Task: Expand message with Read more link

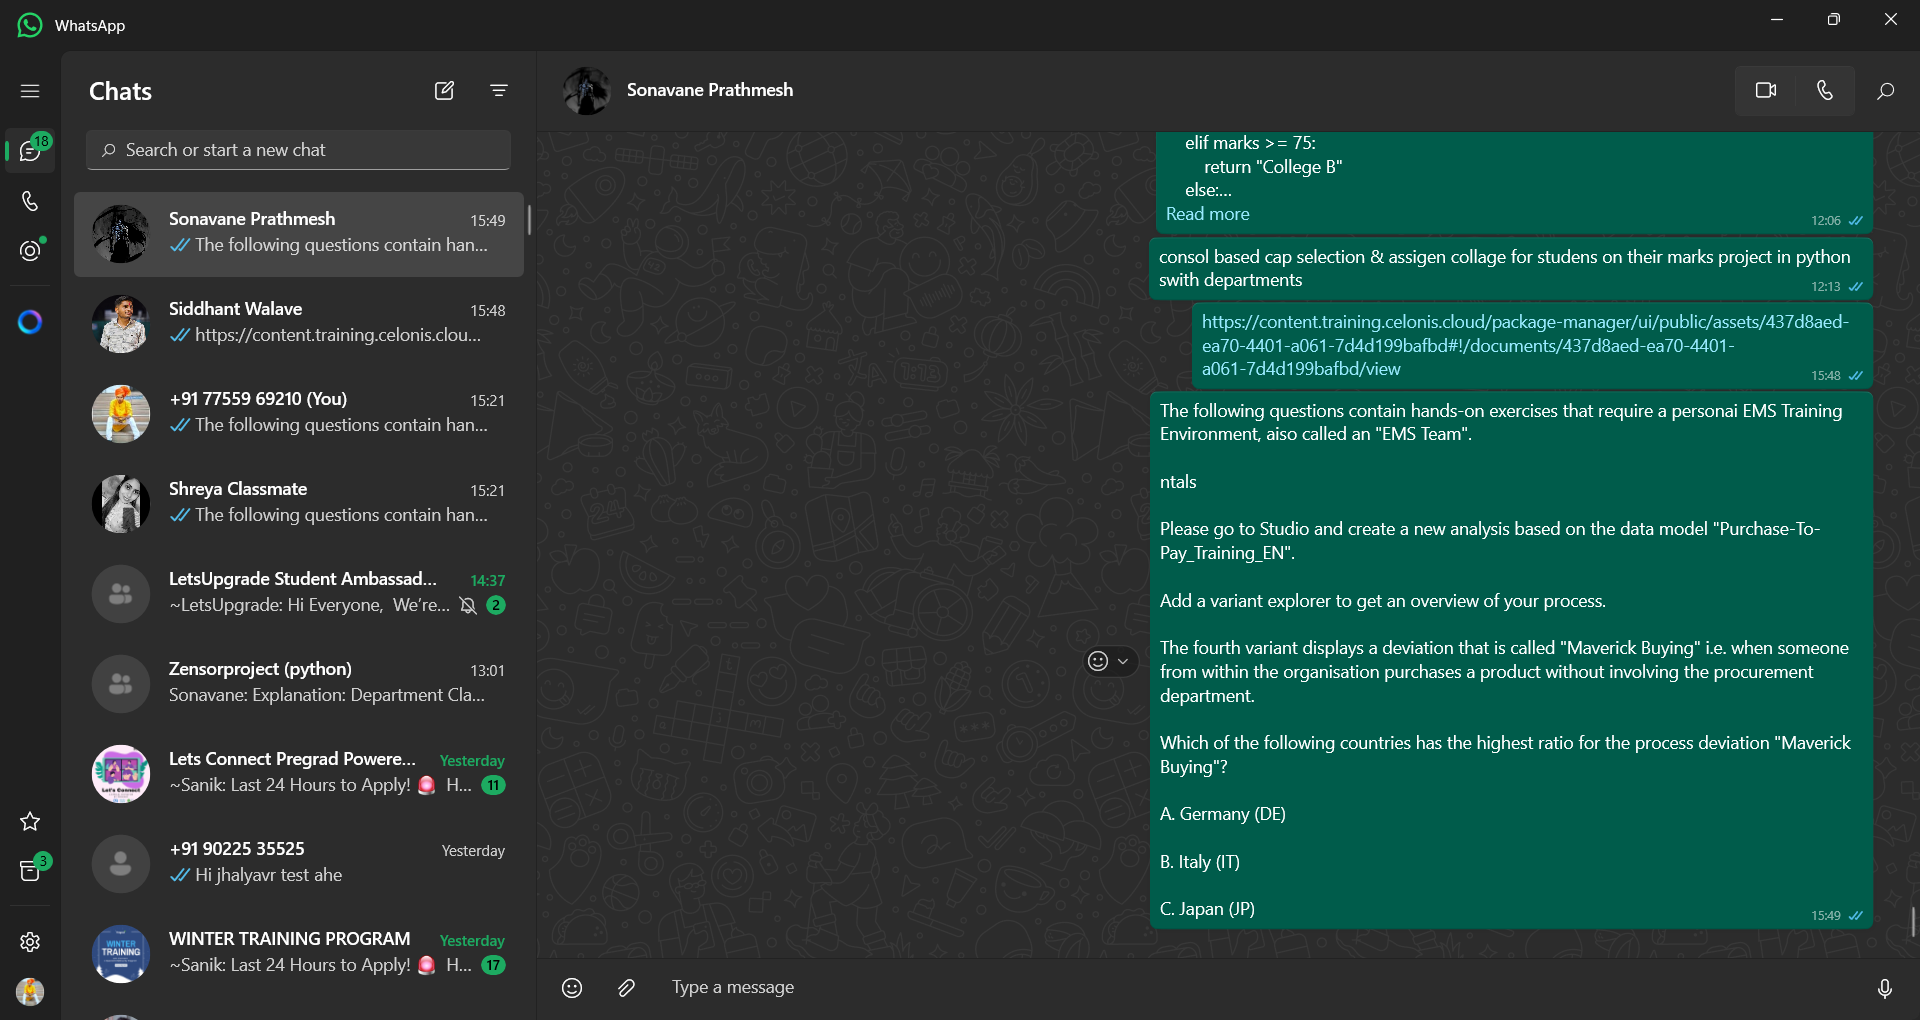Action: click(x=1207, y=214)
